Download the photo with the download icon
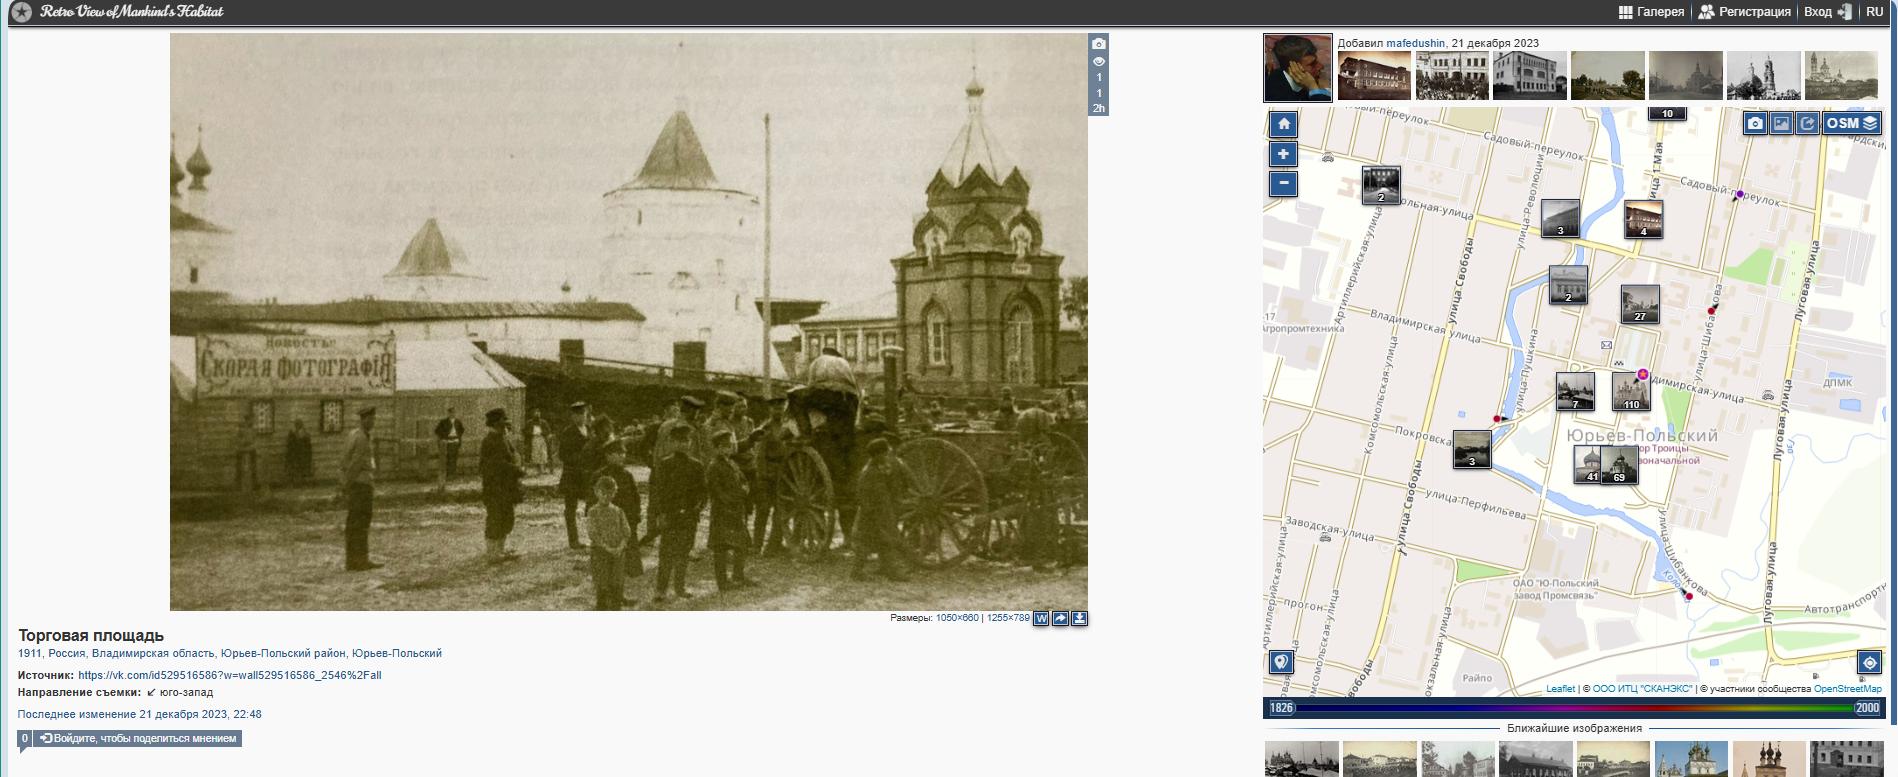 point(1079,618)
